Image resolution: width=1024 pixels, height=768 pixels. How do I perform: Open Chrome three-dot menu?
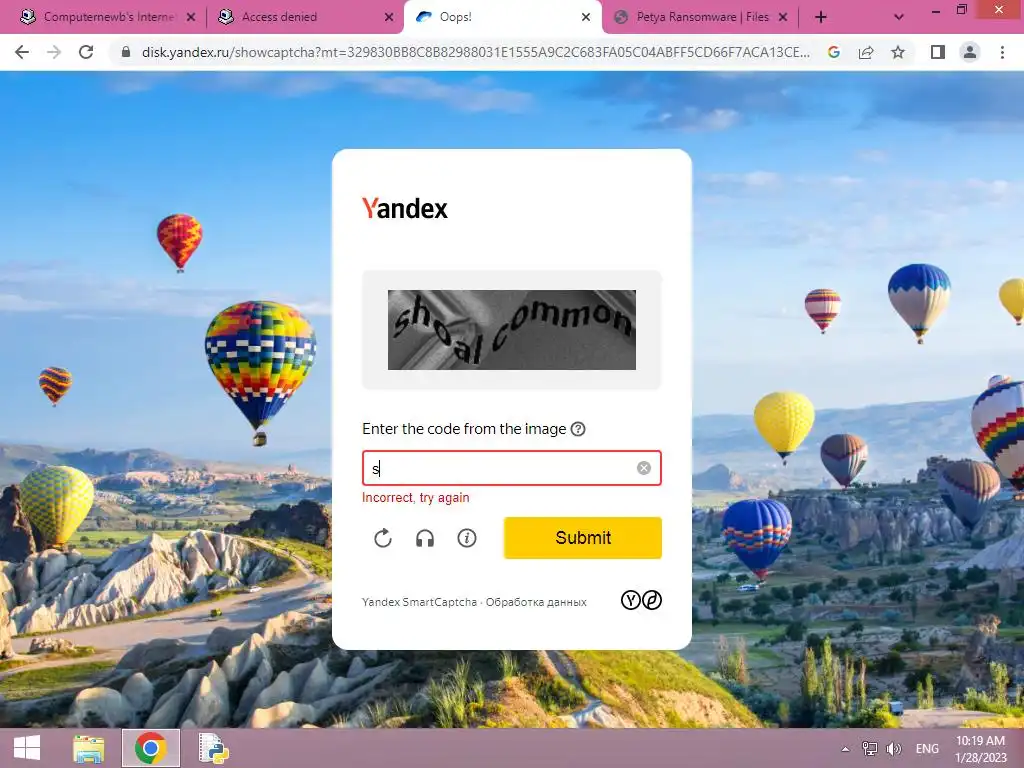click(1002, 52)
